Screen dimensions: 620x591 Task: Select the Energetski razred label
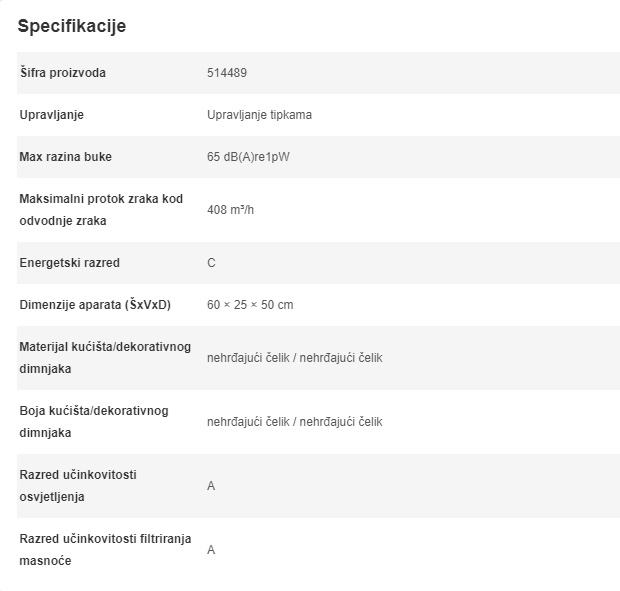[x=69, y=263]
